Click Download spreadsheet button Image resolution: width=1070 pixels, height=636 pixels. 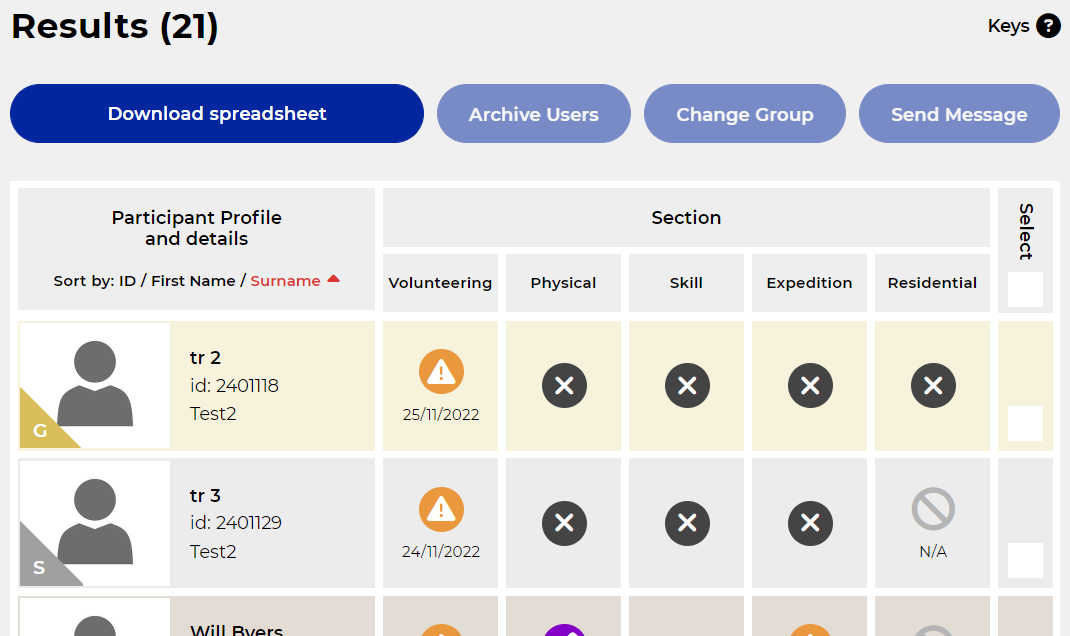(217, 113)
